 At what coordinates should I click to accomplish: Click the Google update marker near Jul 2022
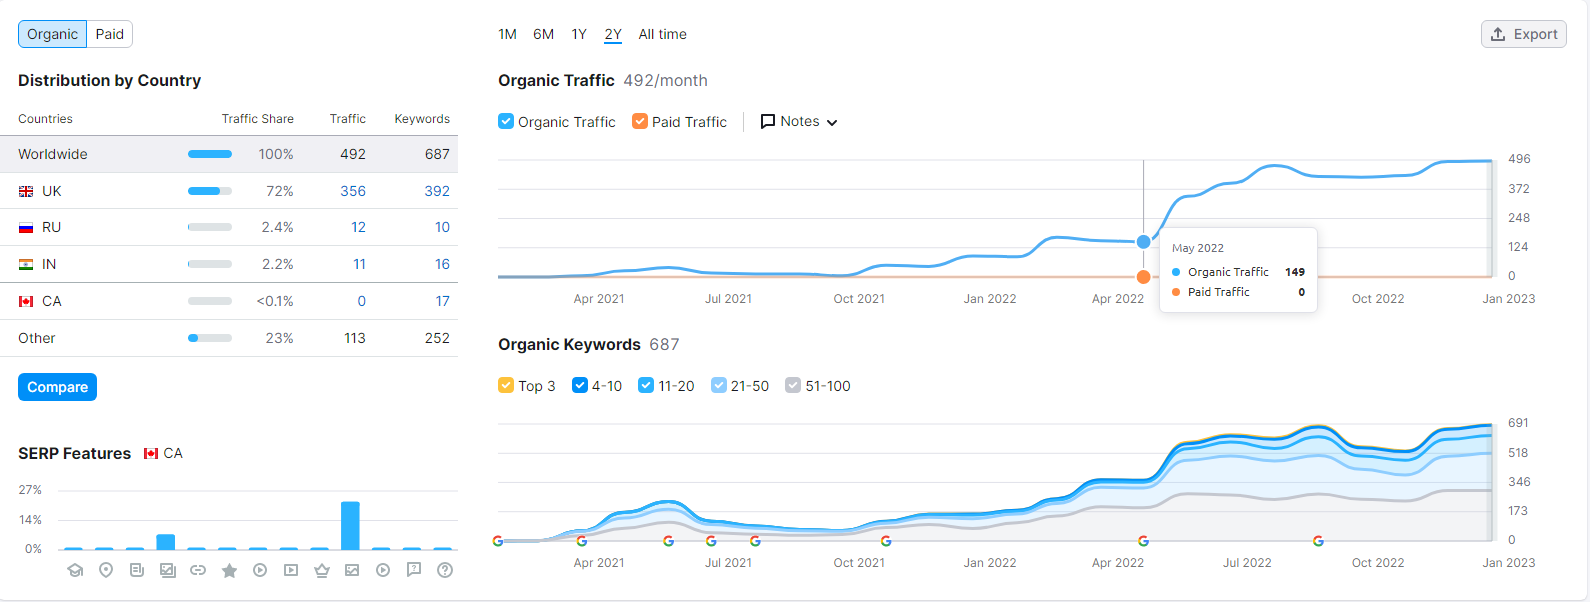click(x=1318, y=541)
